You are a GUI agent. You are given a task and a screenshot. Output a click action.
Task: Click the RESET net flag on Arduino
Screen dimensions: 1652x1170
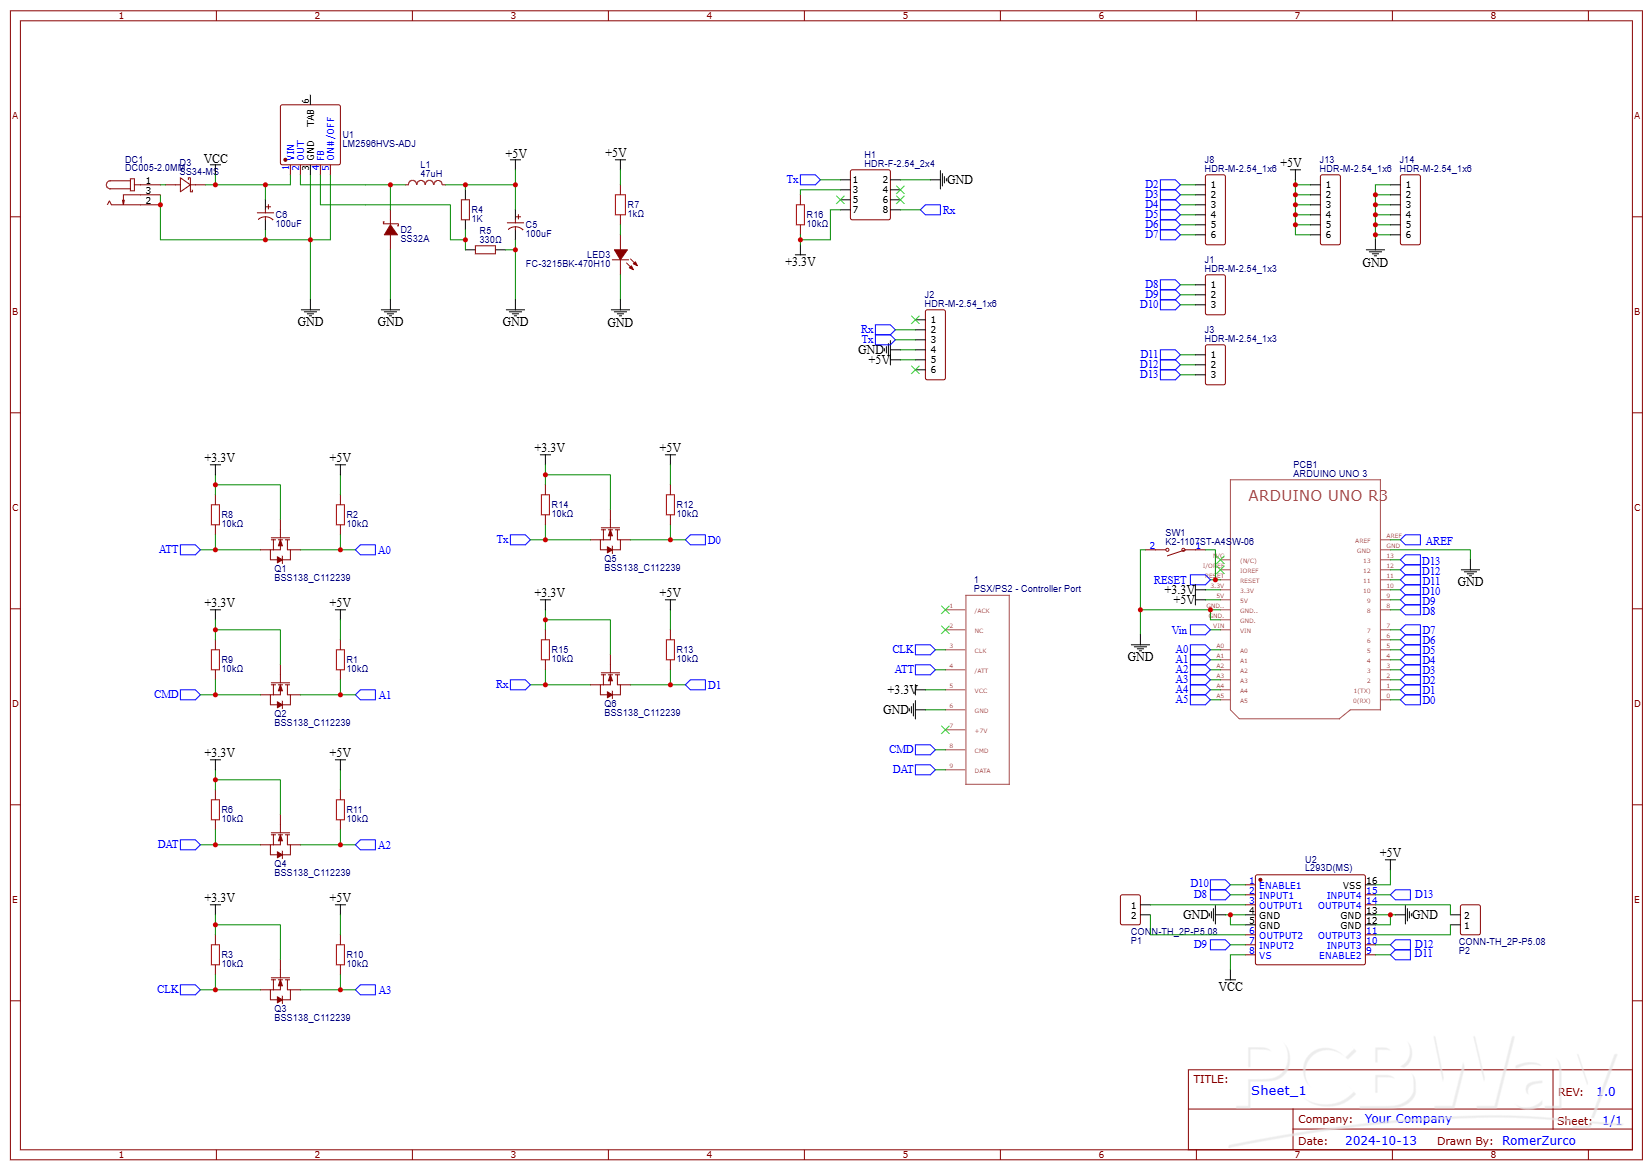(x=1181, y=580)
